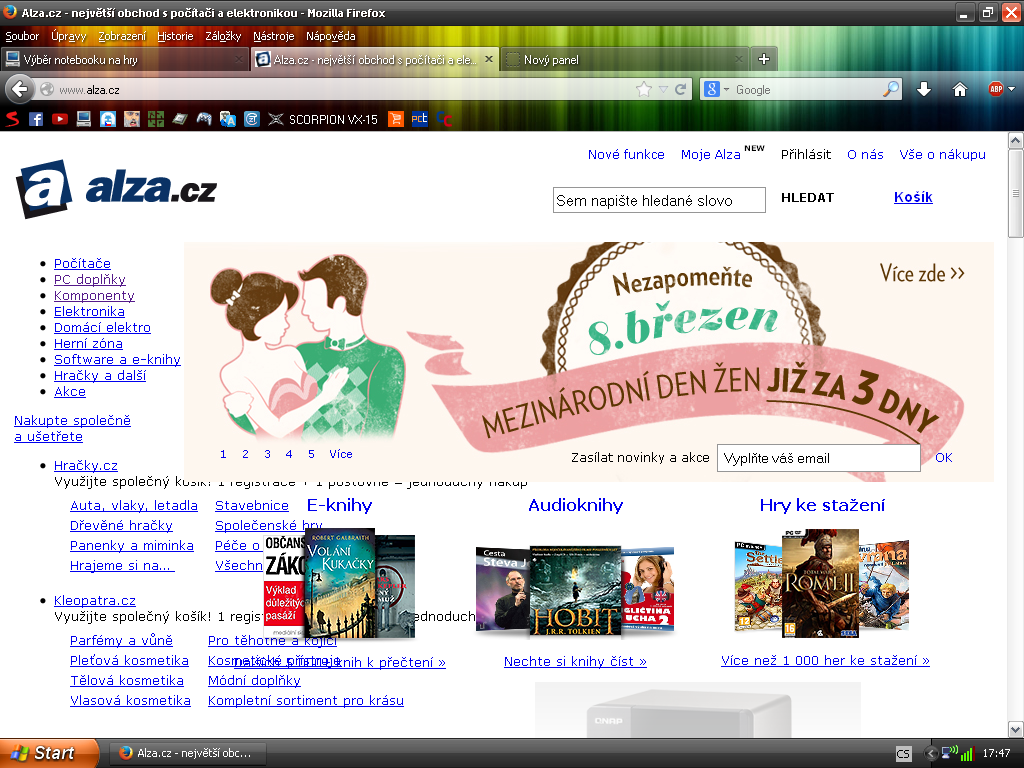The image size is (1024, 768).
Task: Click the Vyplňte váš email field
Action: (819, 458)
